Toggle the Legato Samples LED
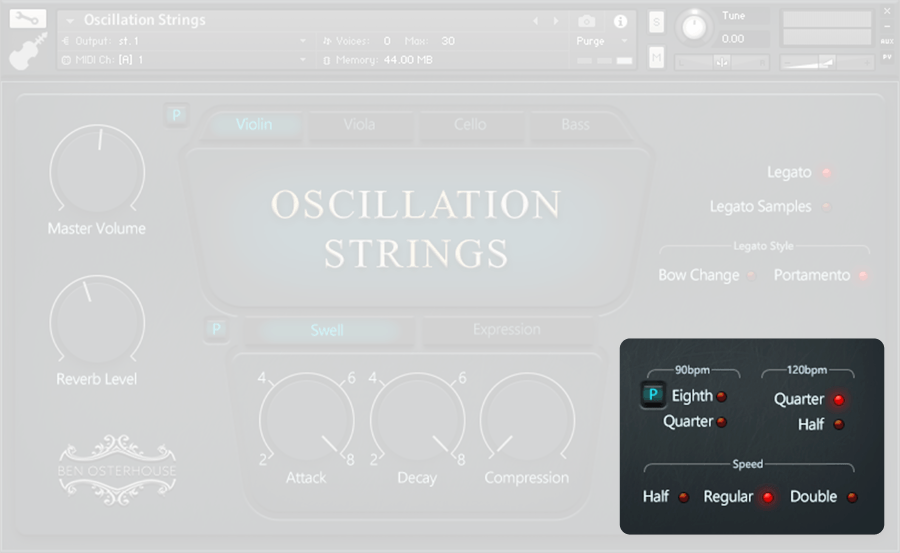 [x=827, y=207]
